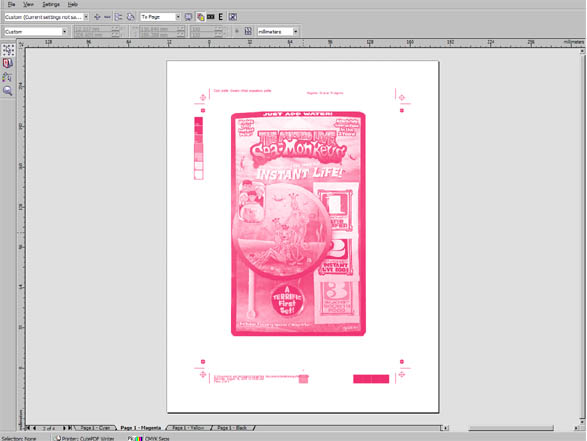587x441 pixels.
Task: Click the horizontal scrollbar at the bottom
Action: click(x=511, y=428)
